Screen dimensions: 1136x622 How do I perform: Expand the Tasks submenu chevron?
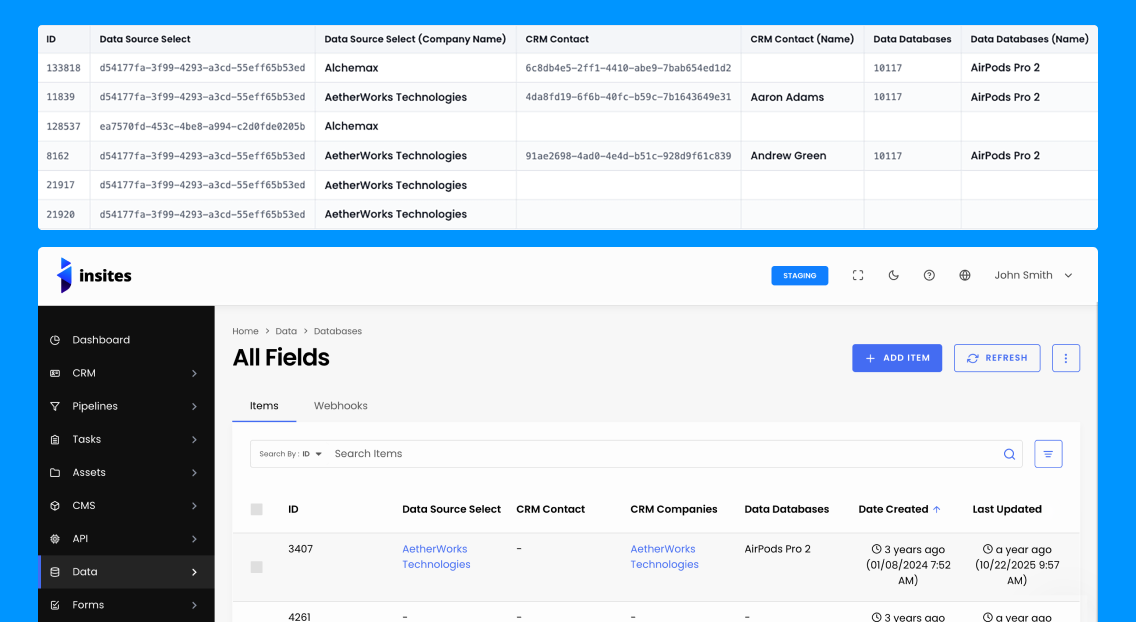click(x=194, y=440)
